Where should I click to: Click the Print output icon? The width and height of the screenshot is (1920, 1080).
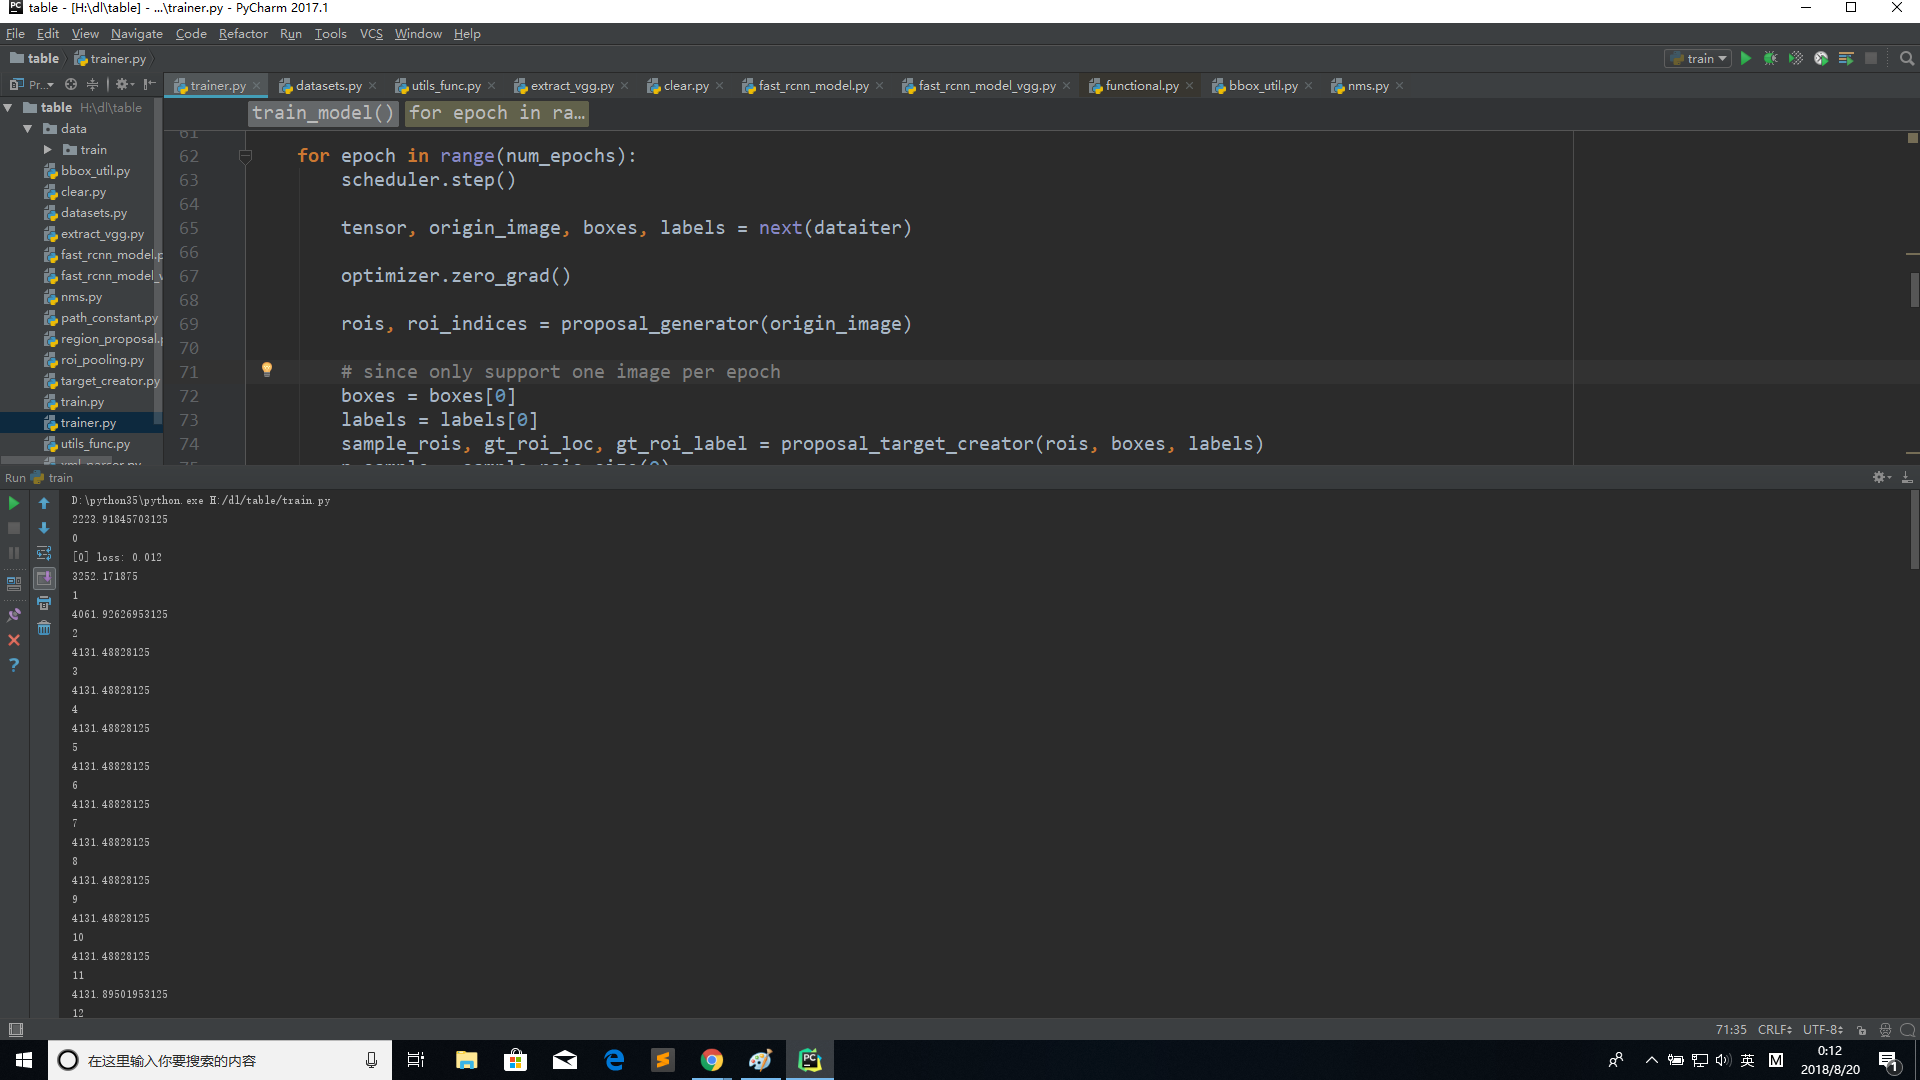click(x=44, y=603)
